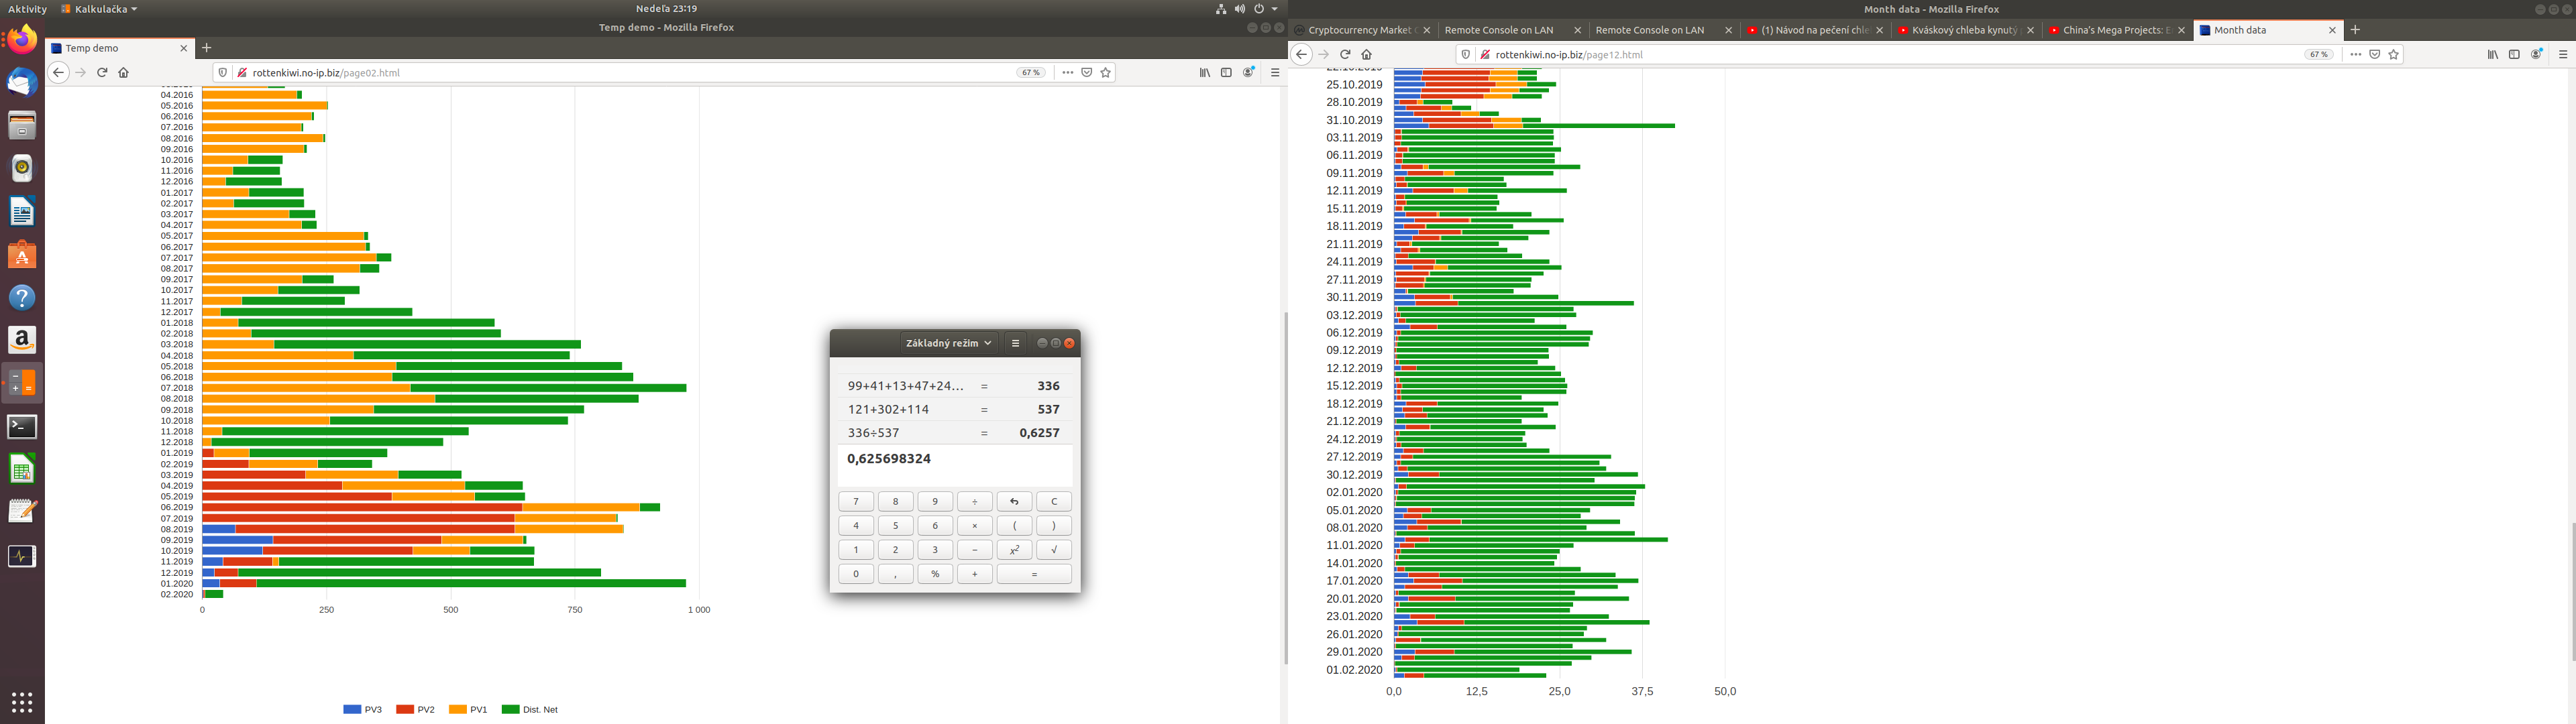The image size is (2576, 724).
Task: Click the C clear button
Action: click(1053, 502)
